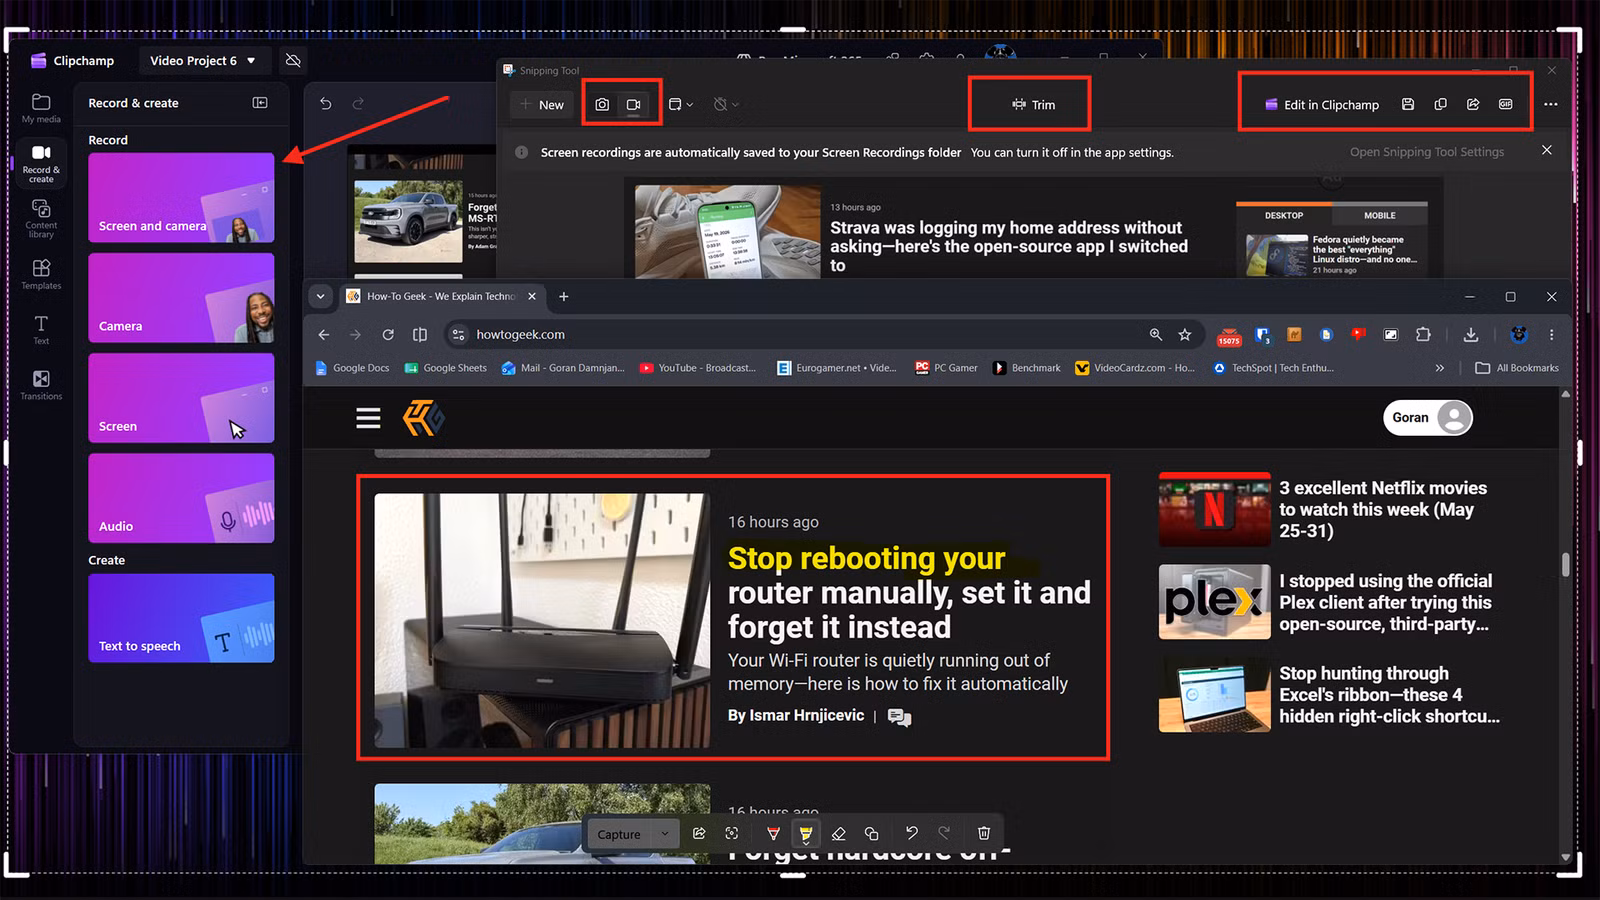Screen dimensions: 1600x900
Task: Undo last edit in Clipchamp
Action: (326, 103)
